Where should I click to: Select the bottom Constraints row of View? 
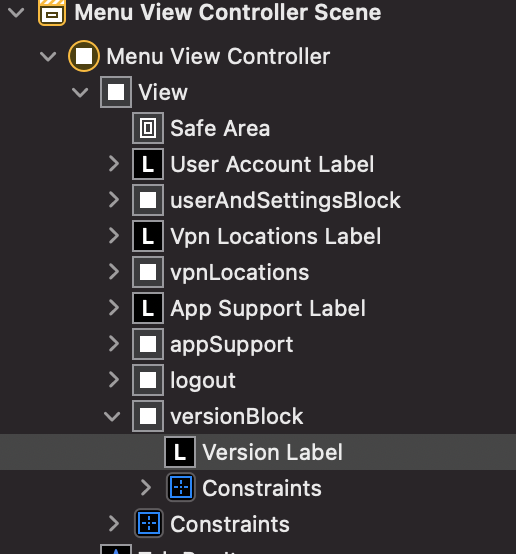[258, 524]
